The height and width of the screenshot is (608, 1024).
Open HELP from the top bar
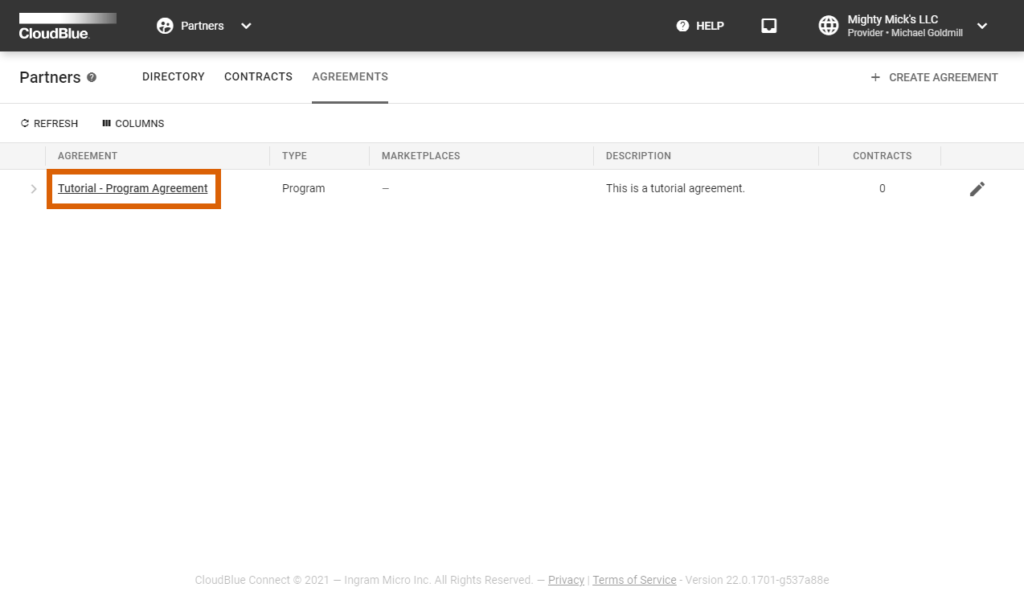click(700, 25)
